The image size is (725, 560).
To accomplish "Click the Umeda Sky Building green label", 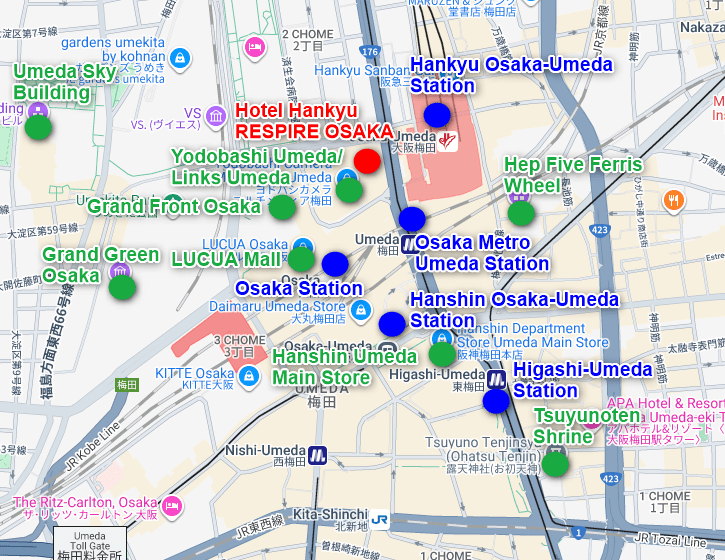I will coord(64,82).
